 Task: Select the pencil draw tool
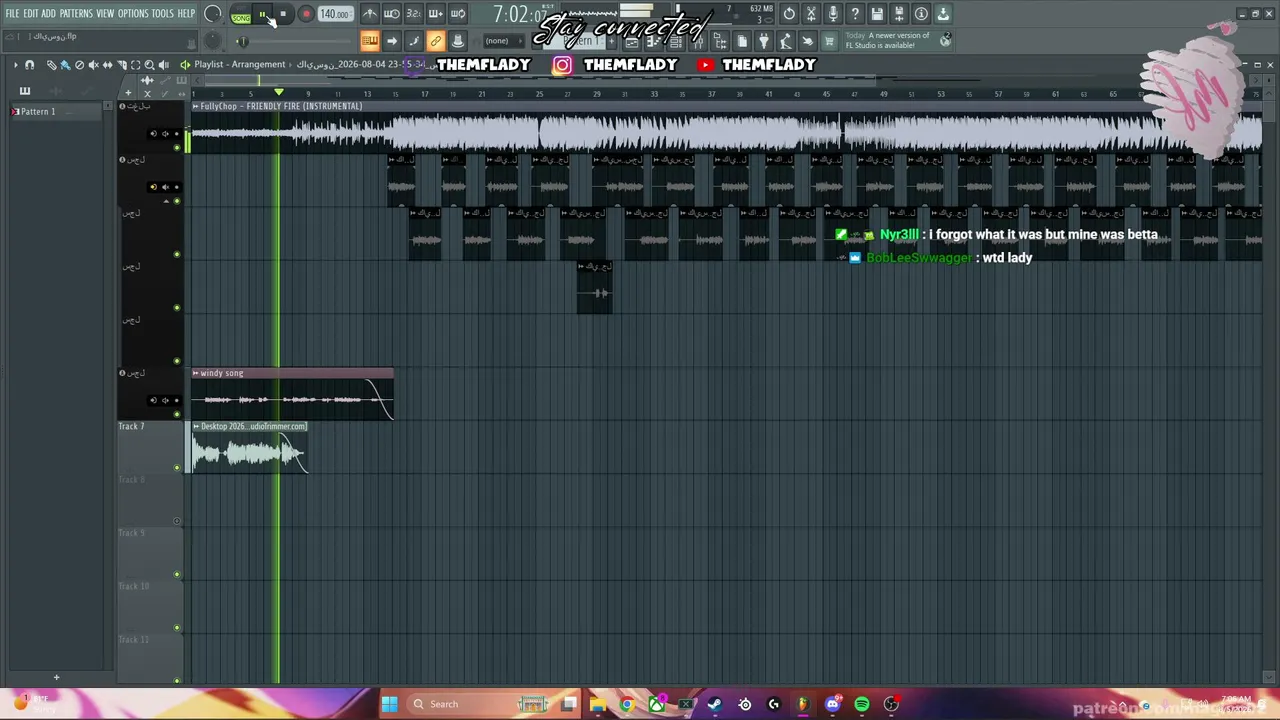pyautogui.click(x=52, y=65)
